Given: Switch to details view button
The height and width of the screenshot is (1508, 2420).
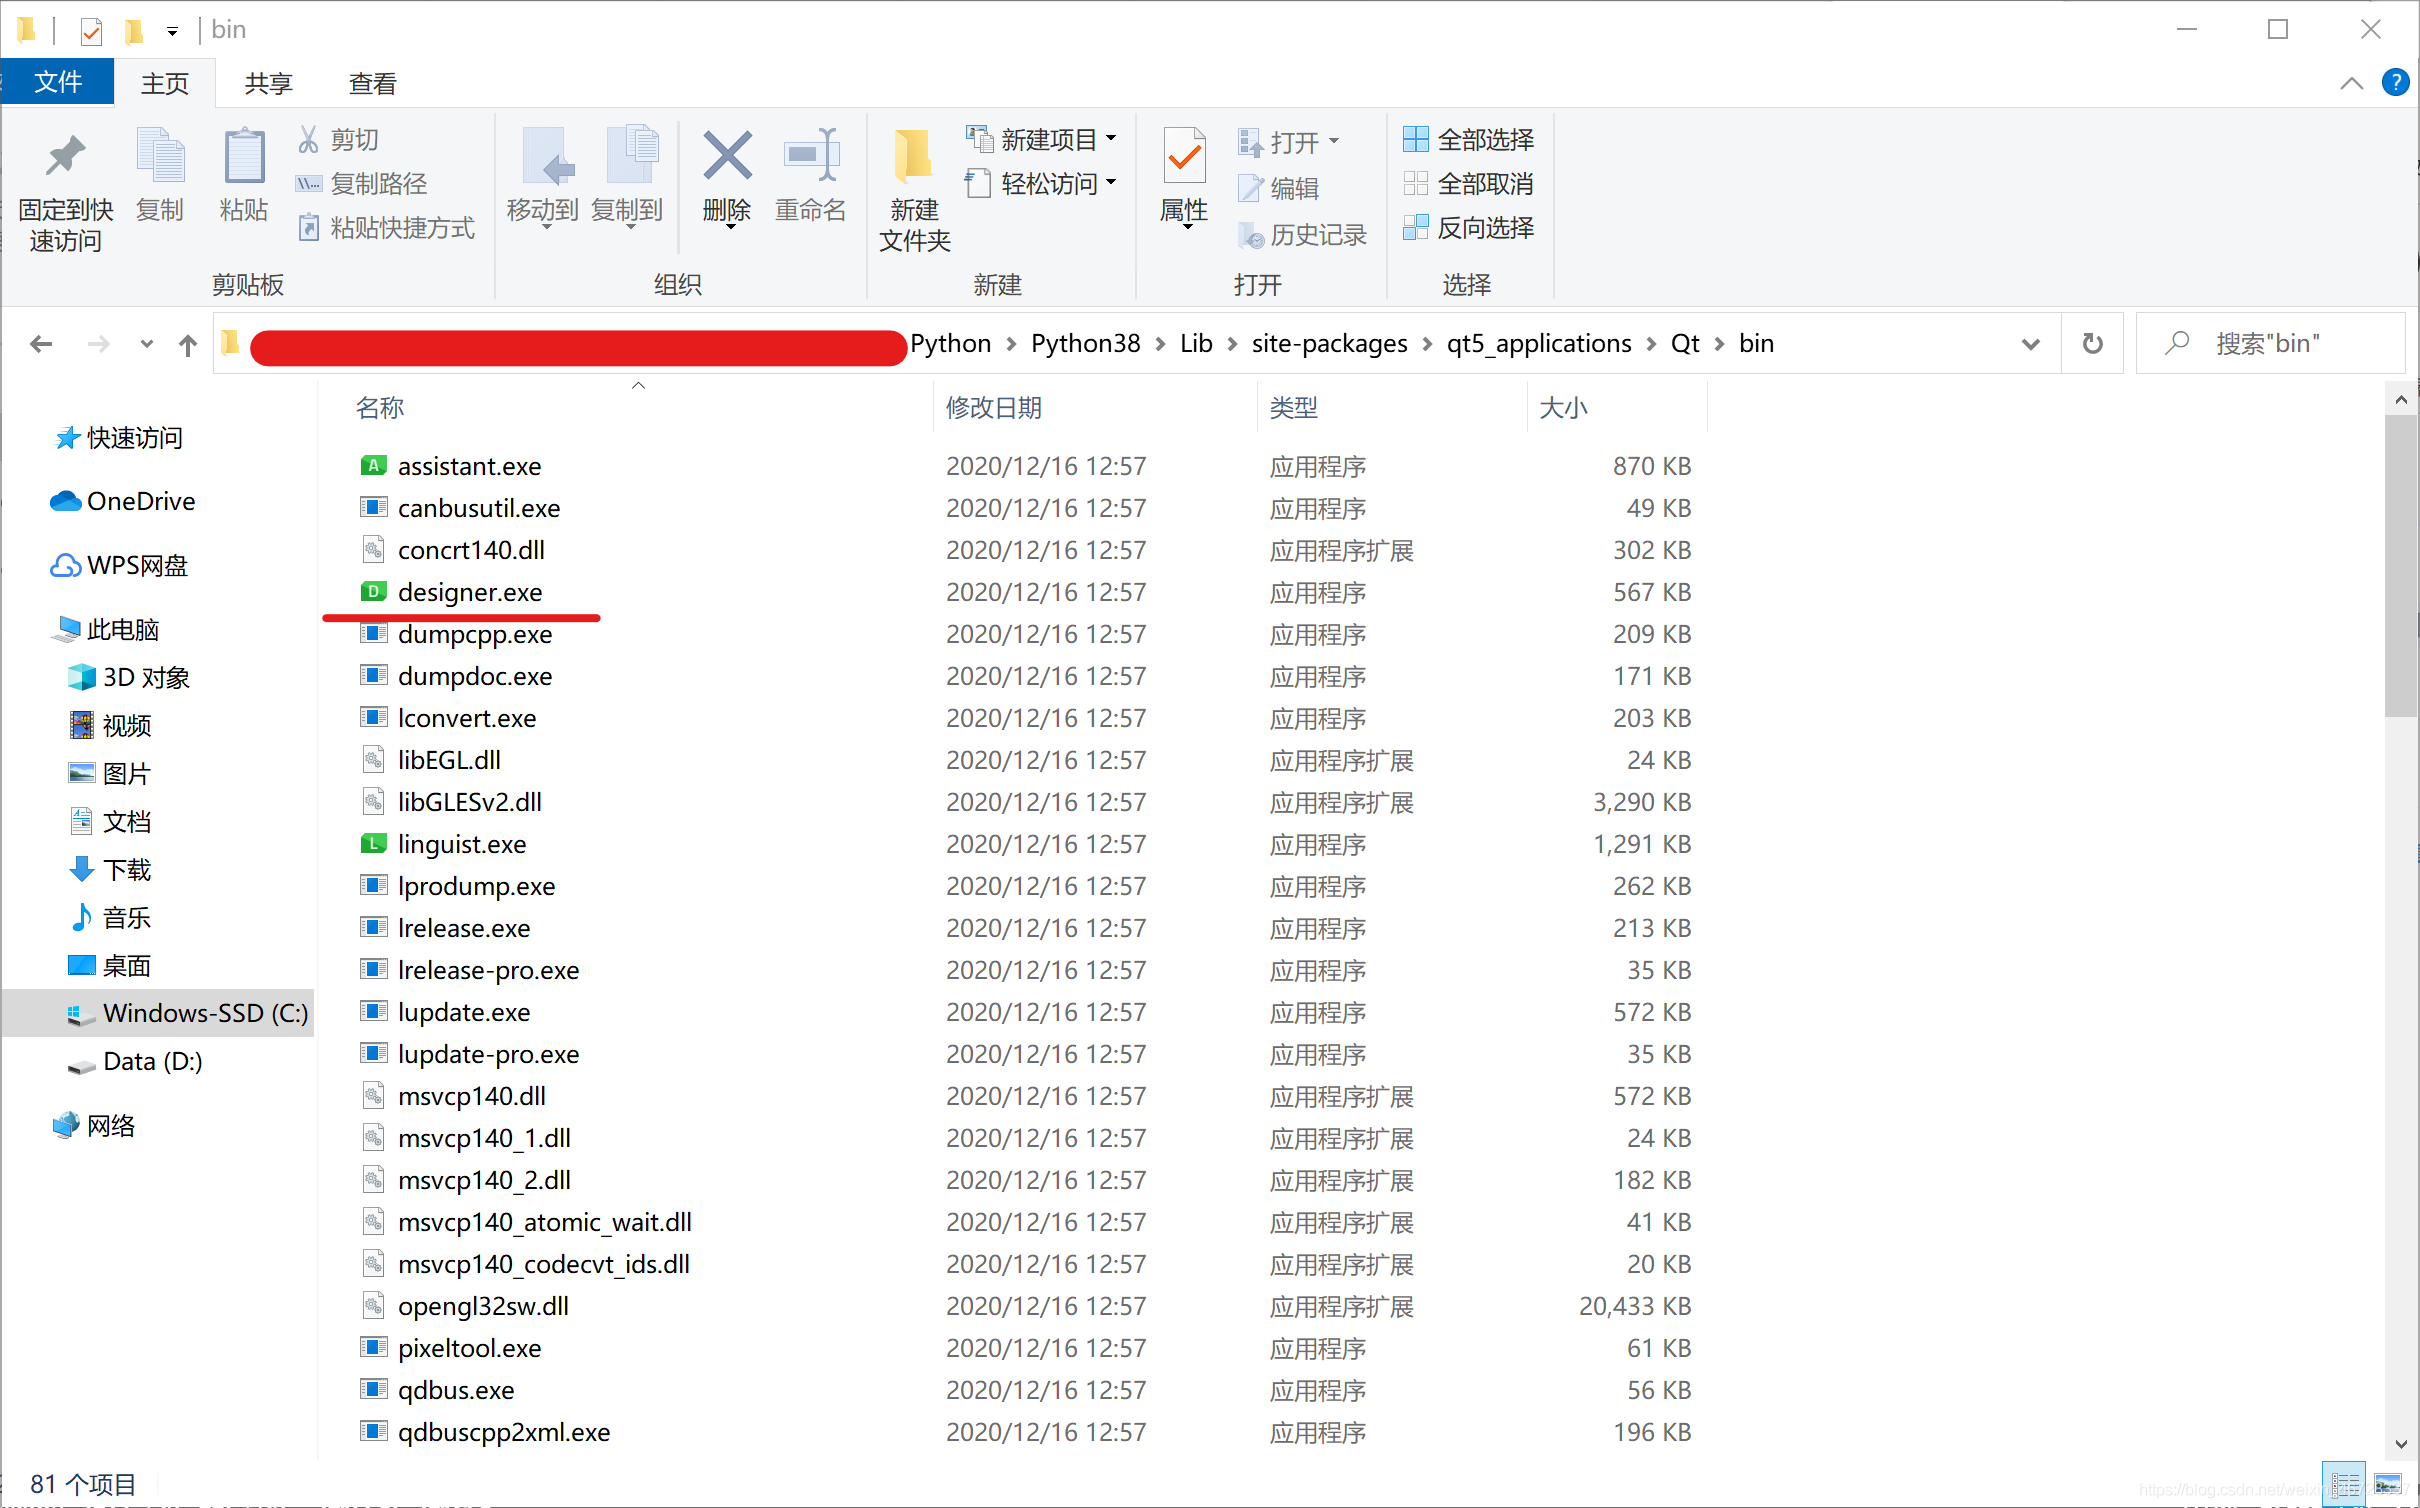Looking at the screenshot, I should pyautogui.click(x=2345, y=1484).
